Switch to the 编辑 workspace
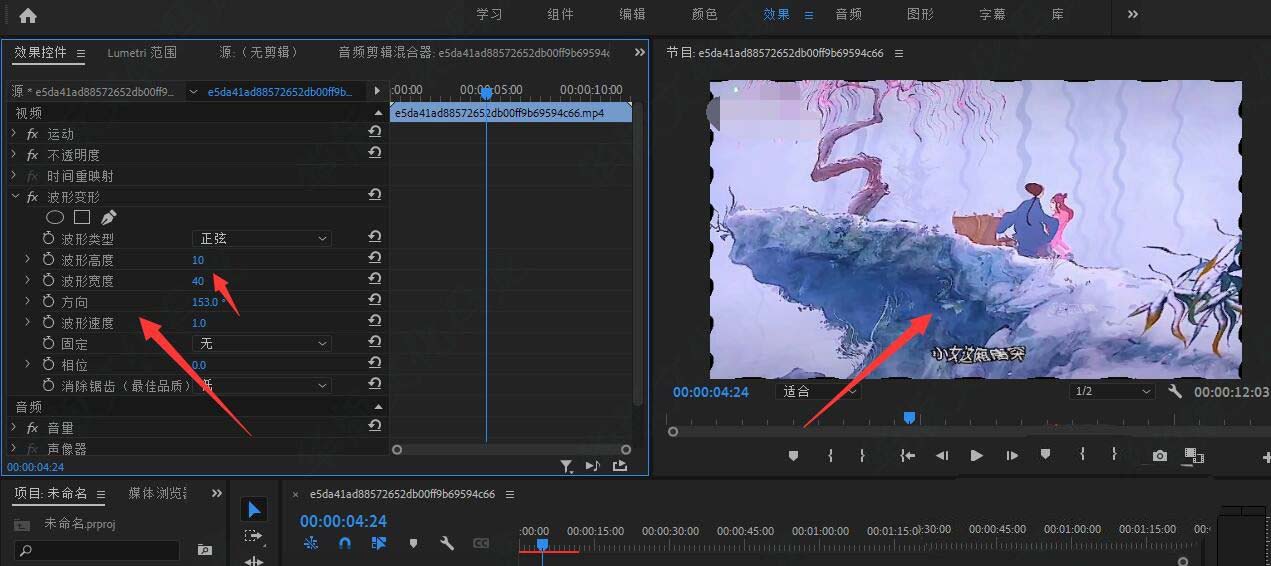This screenshot has height=566, width=1271. [632, 14]
